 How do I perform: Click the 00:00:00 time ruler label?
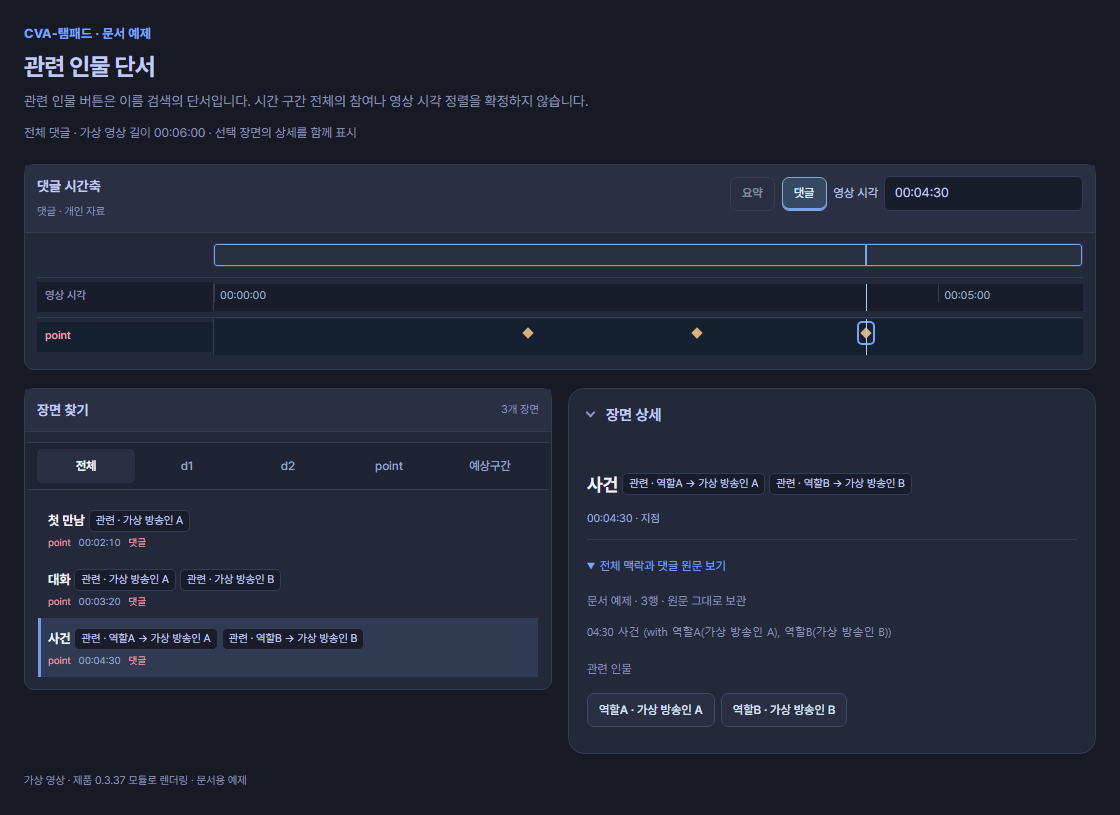(243, 295)
